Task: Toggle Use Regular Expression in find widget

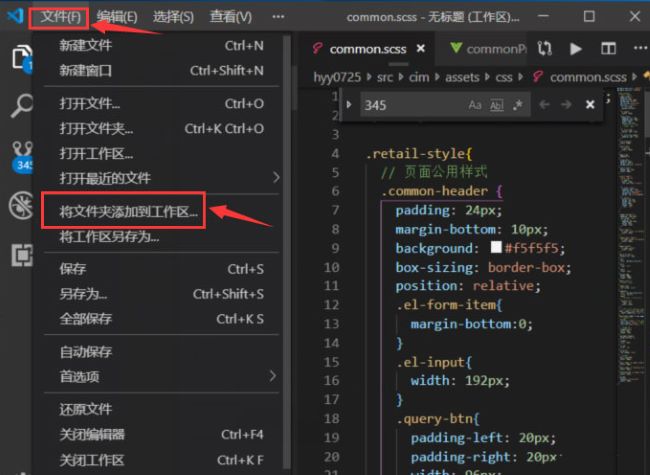Action: (518, 105)
